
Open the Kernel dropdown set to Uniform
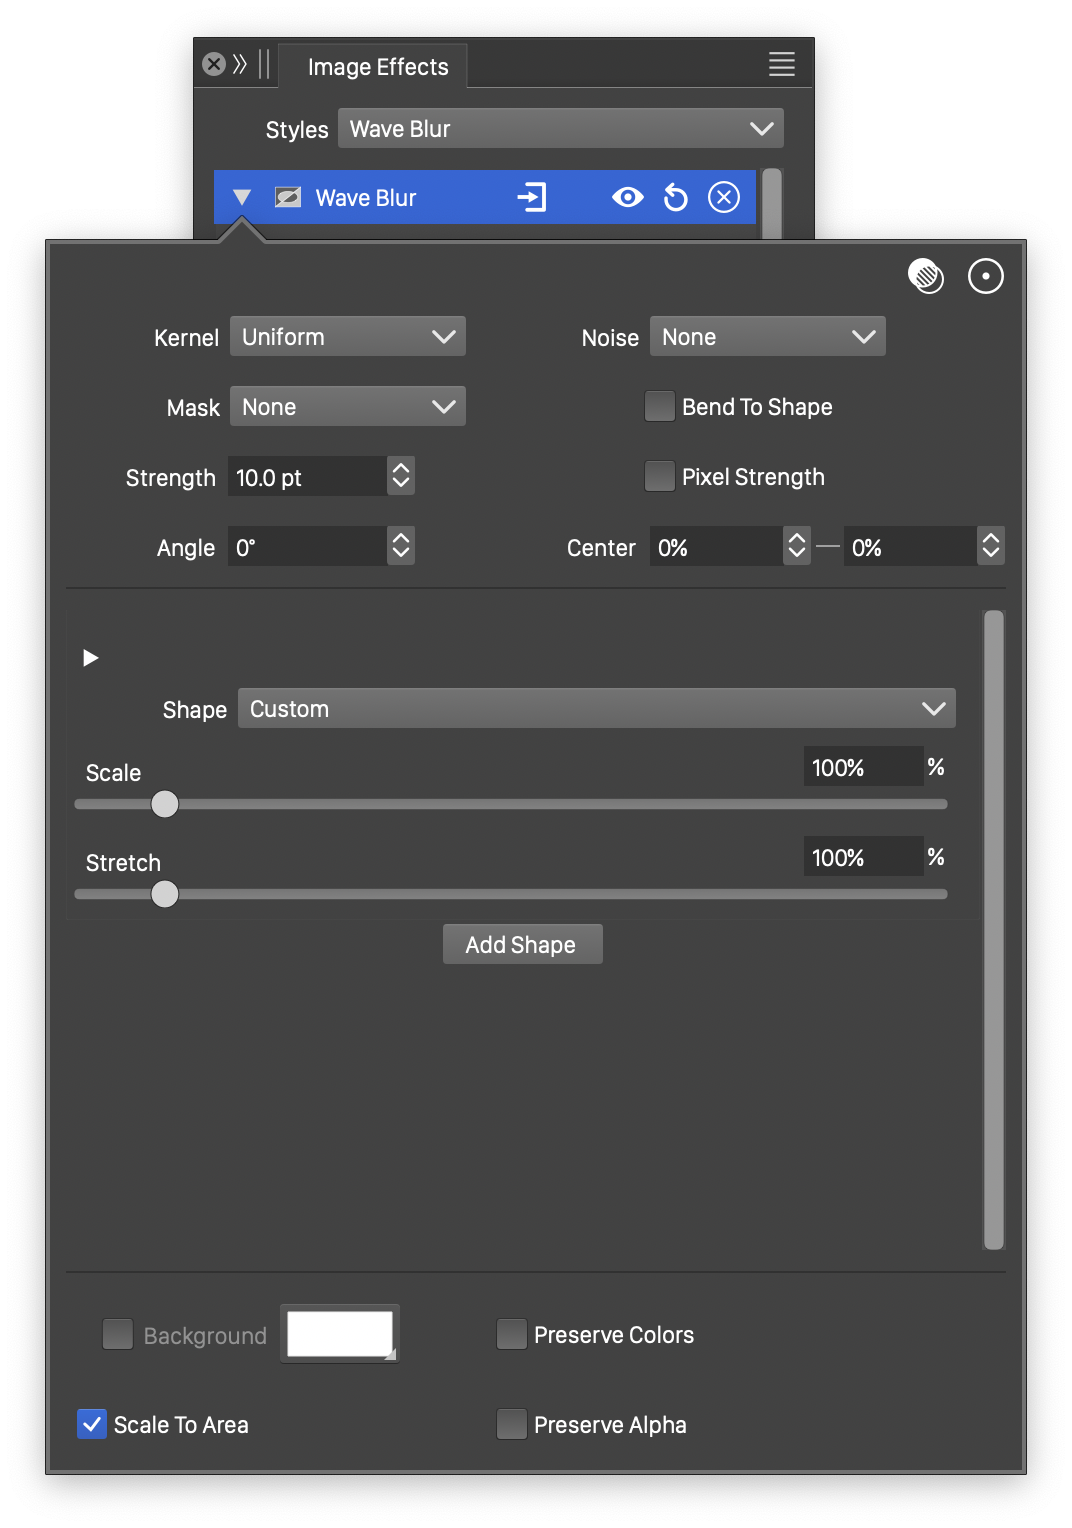pyautogui.click(x=348, y=337)
